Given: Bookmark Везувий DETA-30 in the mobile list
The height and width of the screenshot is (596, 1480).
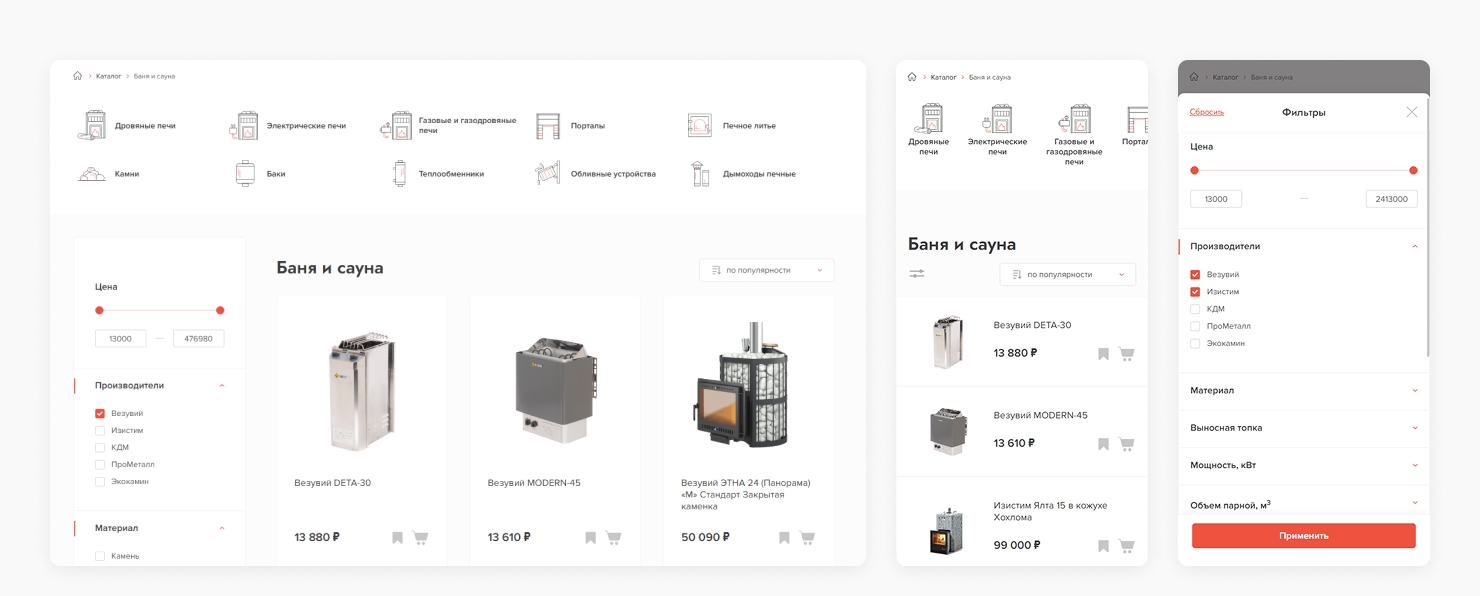Looking at the screenshot, I should [1103, 354].
